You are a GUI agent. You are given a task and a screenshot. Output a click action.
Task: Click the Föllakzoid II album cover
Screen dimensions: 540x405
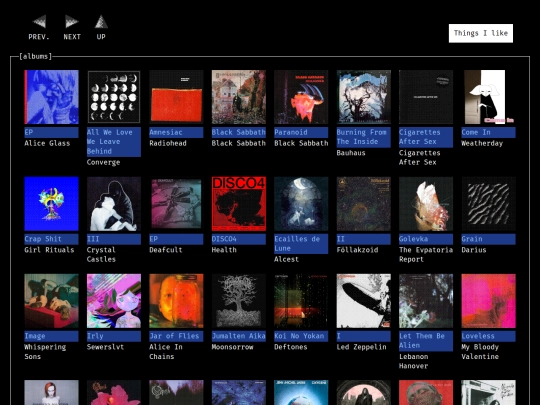364,204
